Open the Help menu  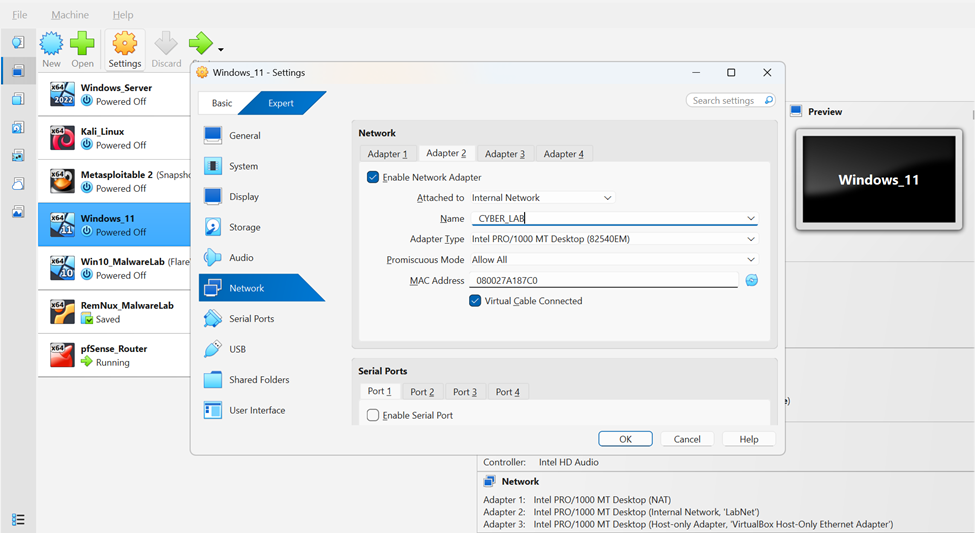click(x=122, y=14)
